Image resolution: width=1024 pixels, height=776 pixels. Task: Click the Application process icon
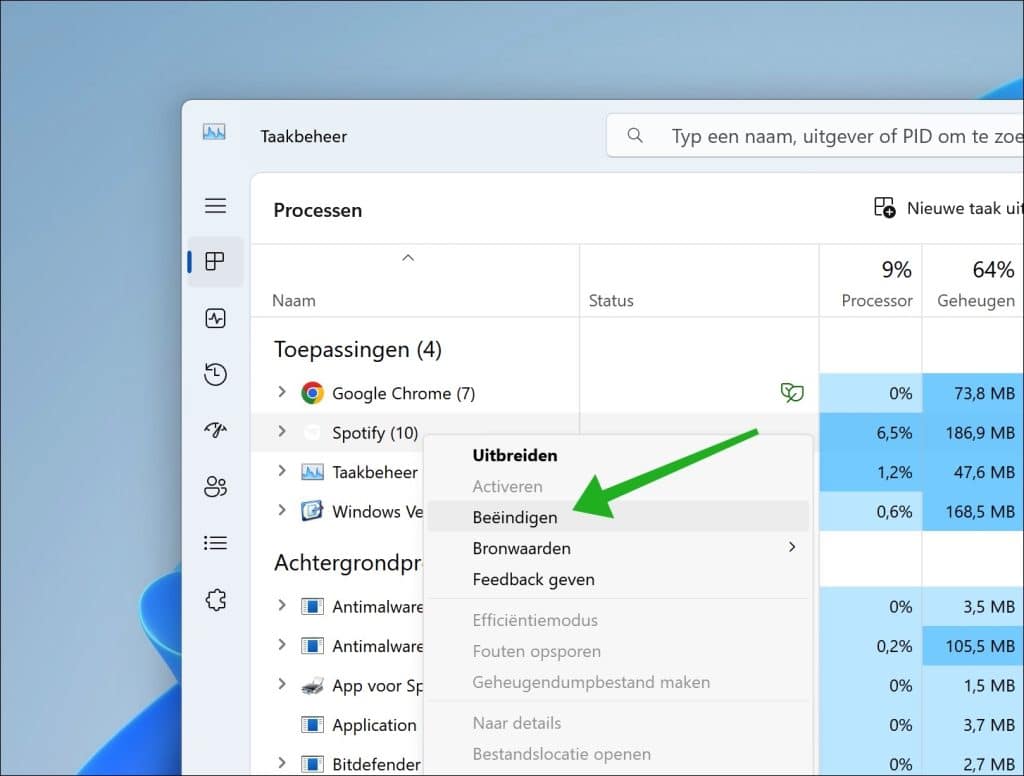coord(312,724)
